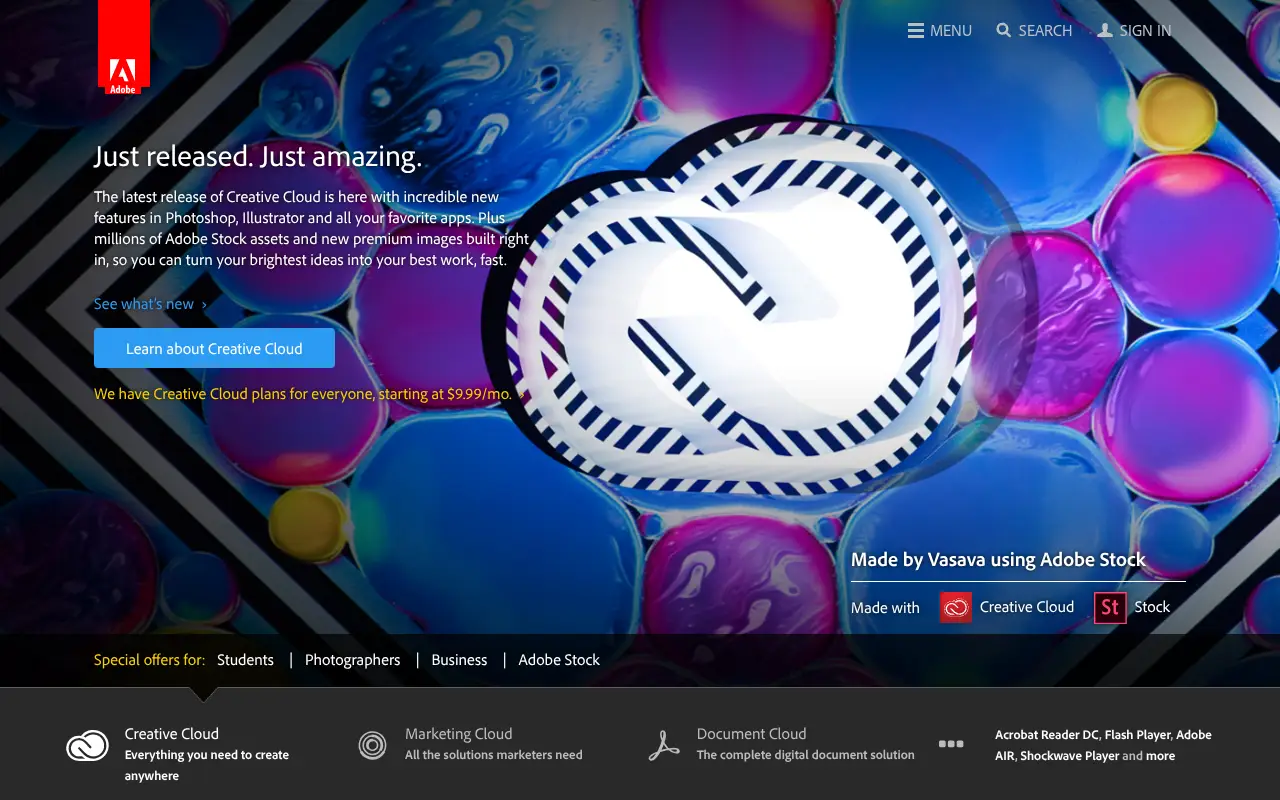
Task: Click the 'Just released. Just amazing.' headline
Action: [x=258, y=157]
